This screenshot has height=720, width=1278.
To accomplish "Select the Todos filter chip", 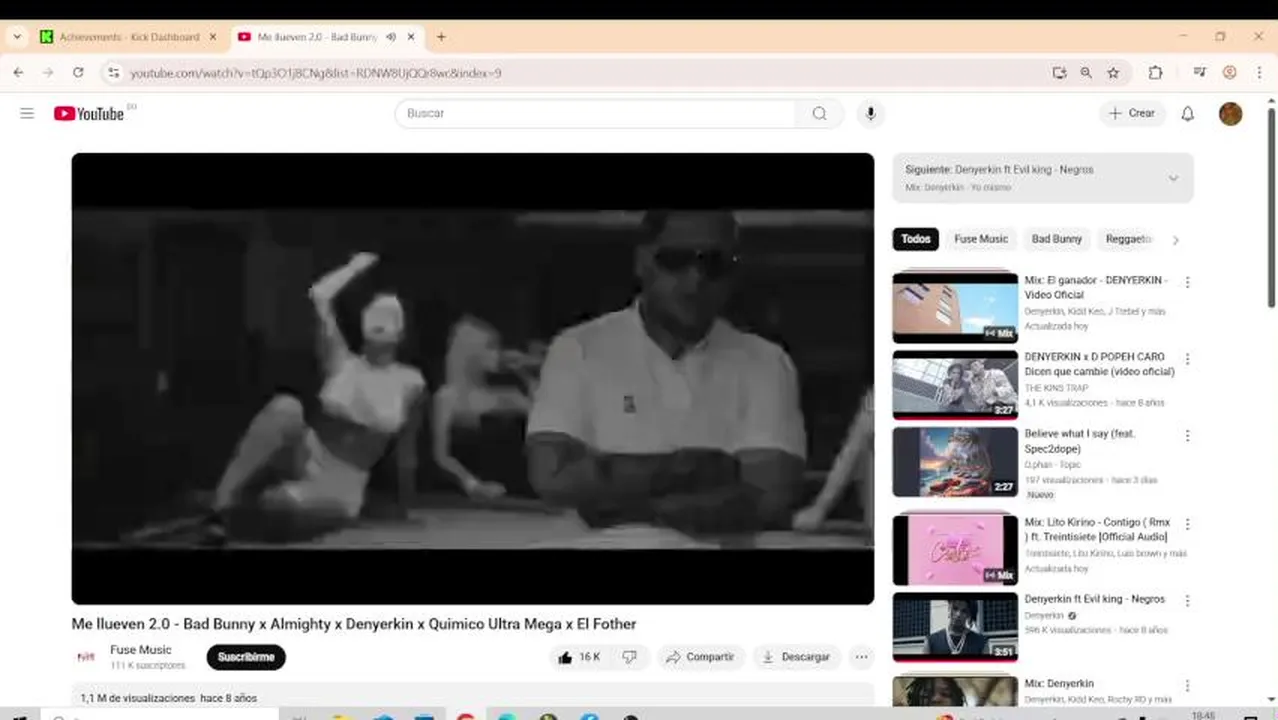I will pos(915,239).
